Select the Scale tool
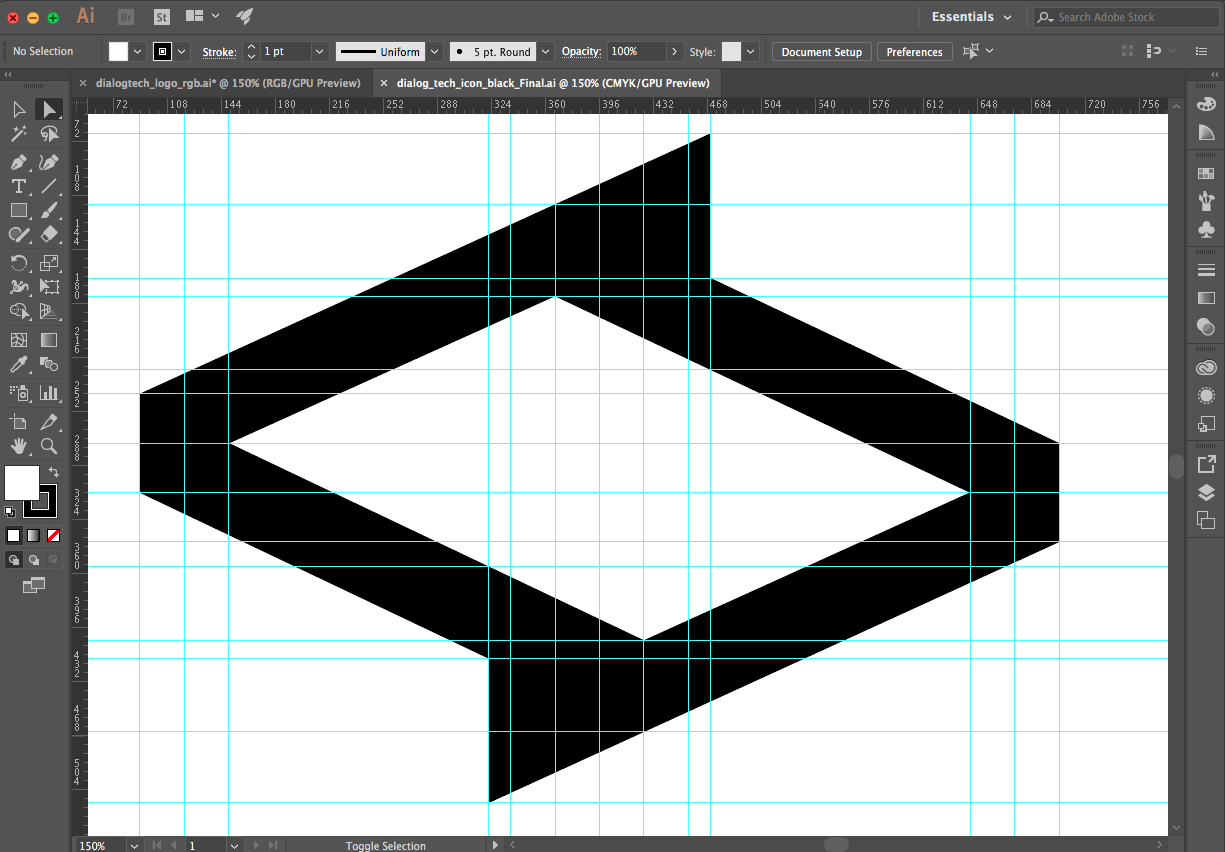 pos(48,263)
